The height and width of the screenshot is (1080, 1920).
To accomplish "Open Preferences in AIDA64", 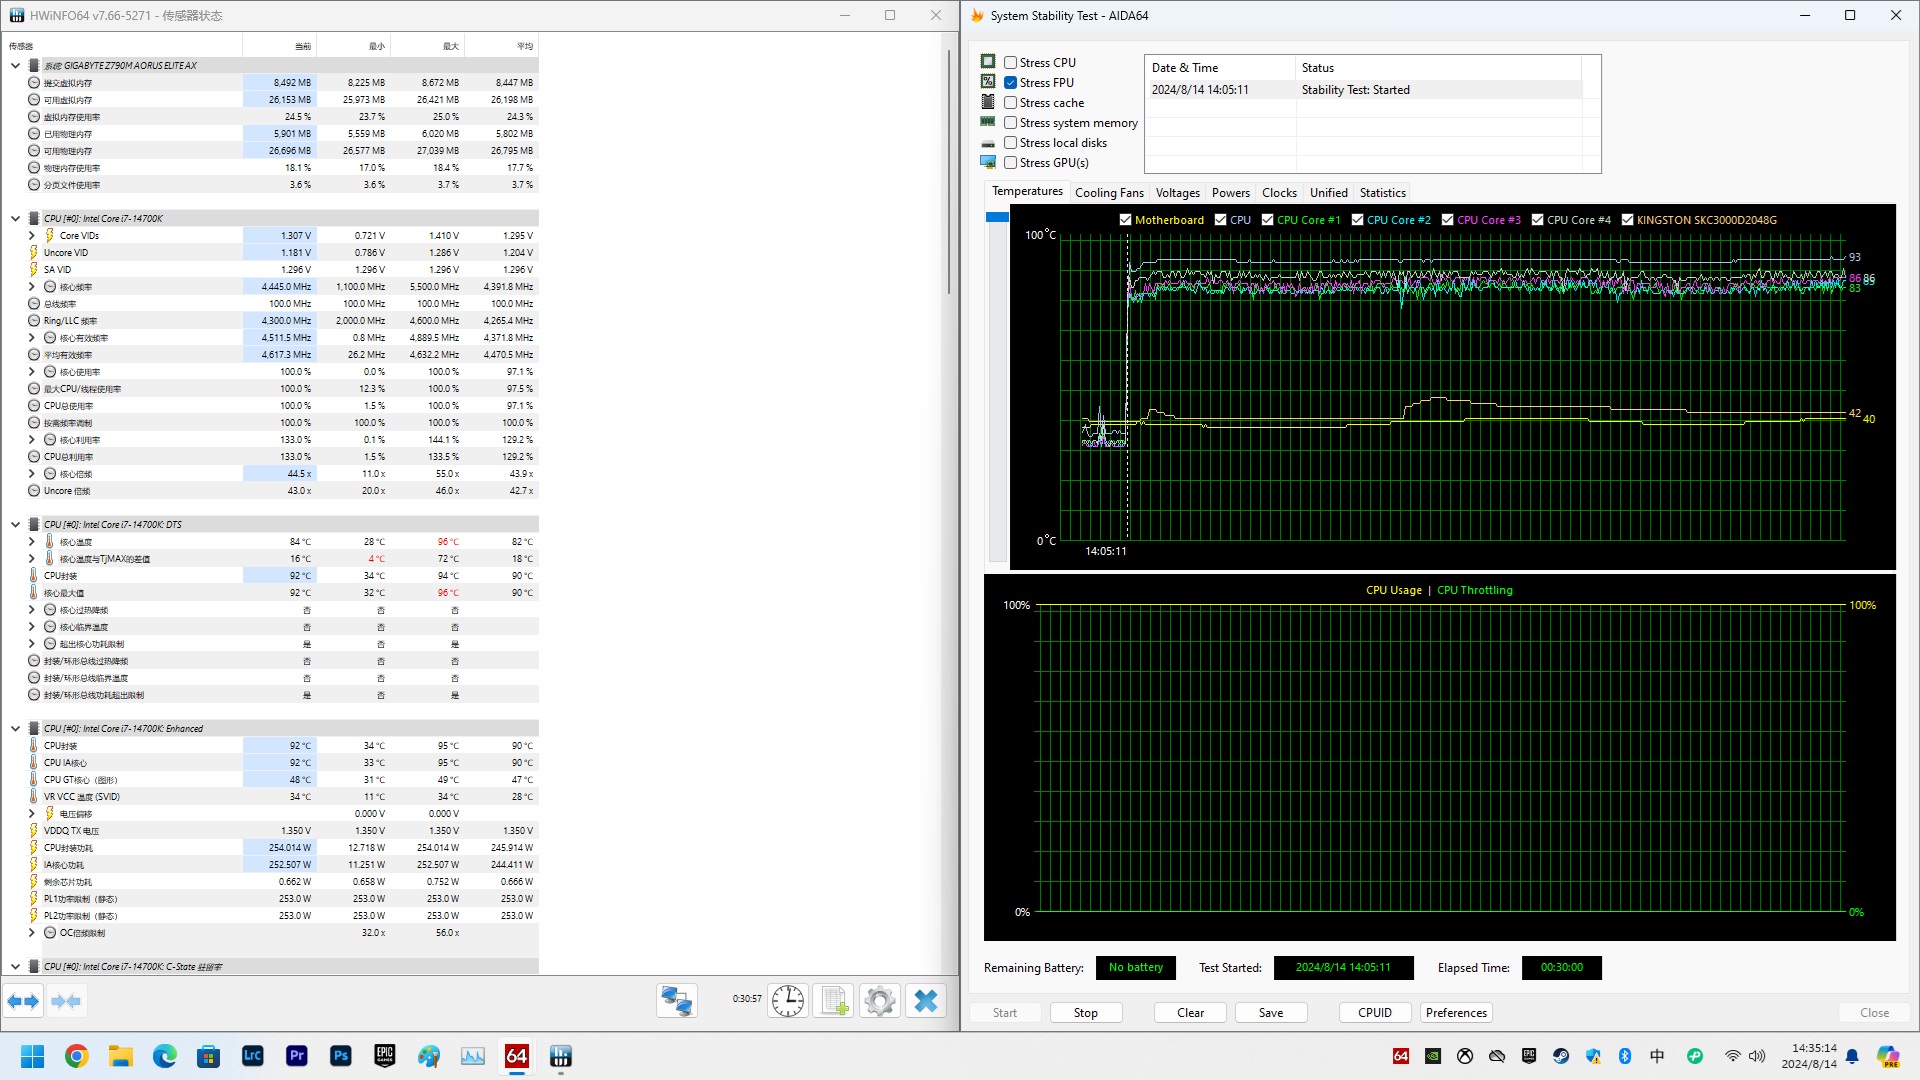I will (1456, 1013).
